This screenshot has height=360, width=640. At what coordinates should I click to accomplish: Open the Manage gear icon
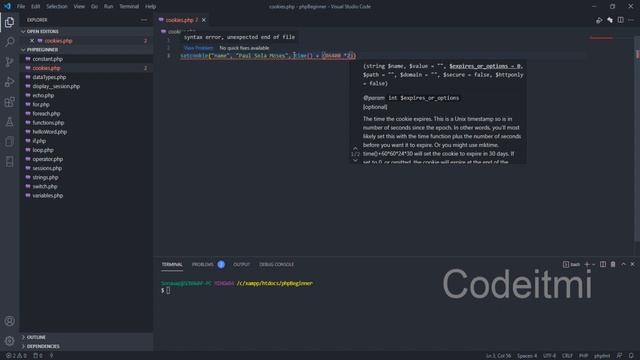[9, 341]
